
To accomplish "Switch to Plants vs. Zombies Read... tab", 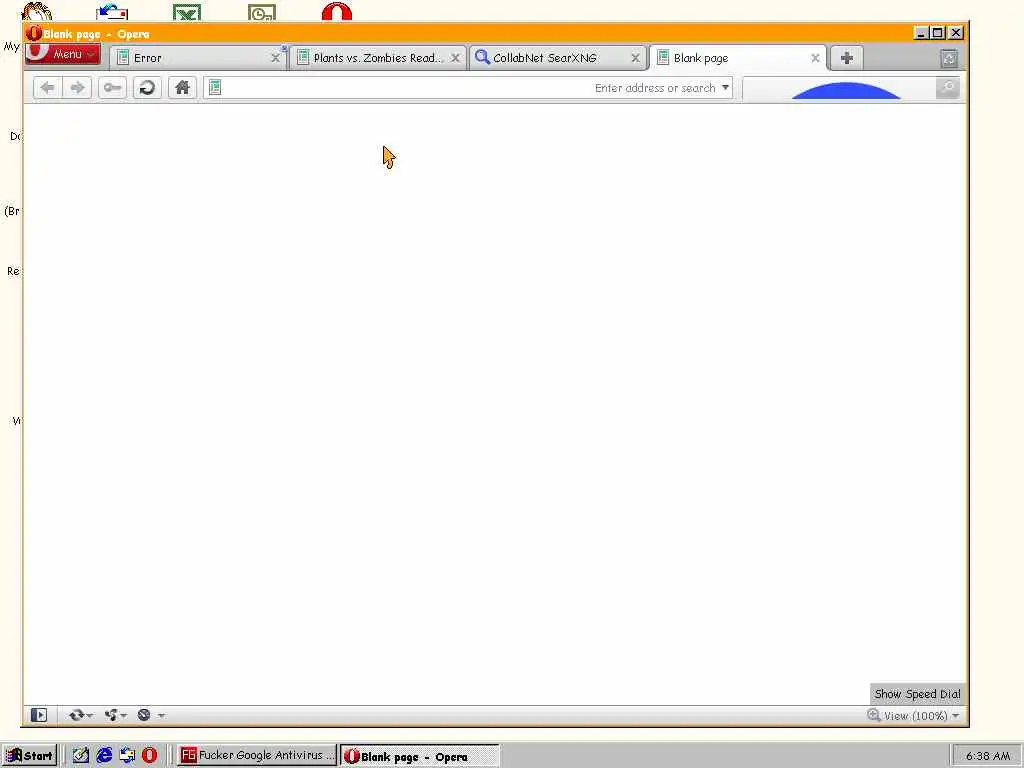I will click(x=379, y=57).
